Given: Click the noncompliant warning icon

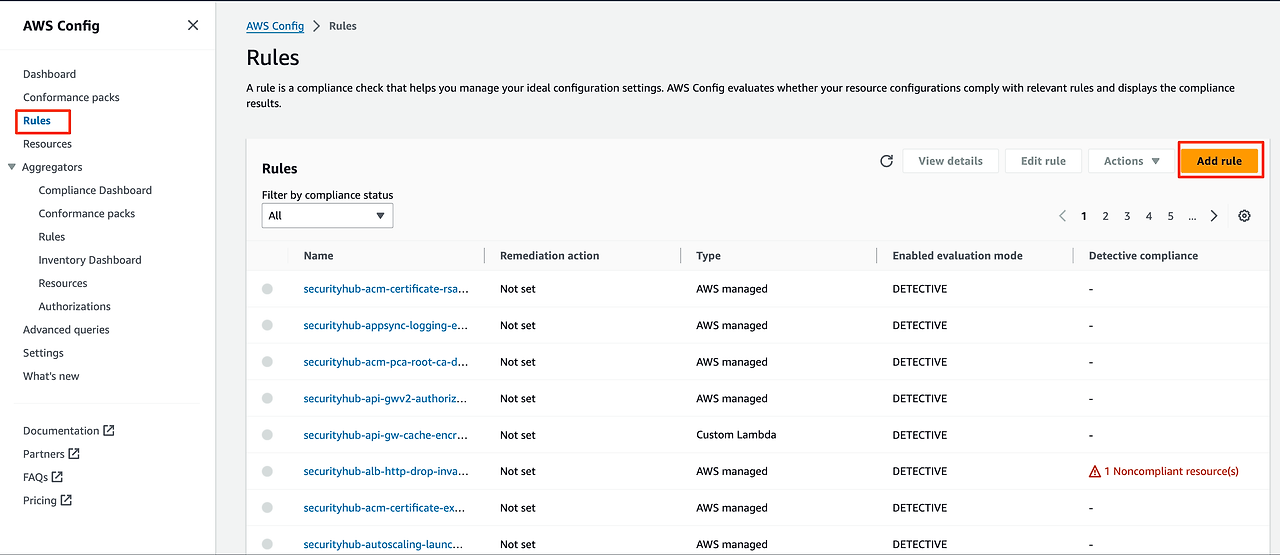Looking at the screenshot, I should (x=1094, y=472).
